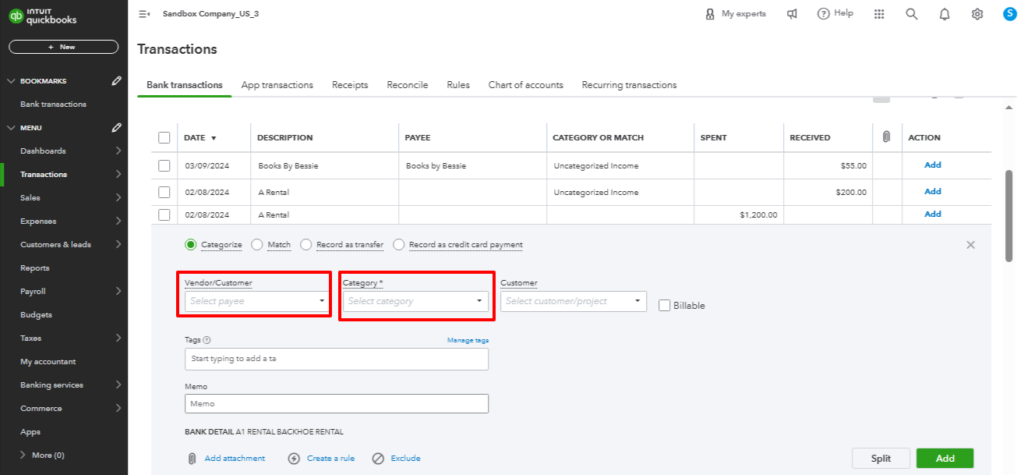Expand More (0) in sidebar
Viewport: 1024px width, 475px height.
click(x=42, y=455)
